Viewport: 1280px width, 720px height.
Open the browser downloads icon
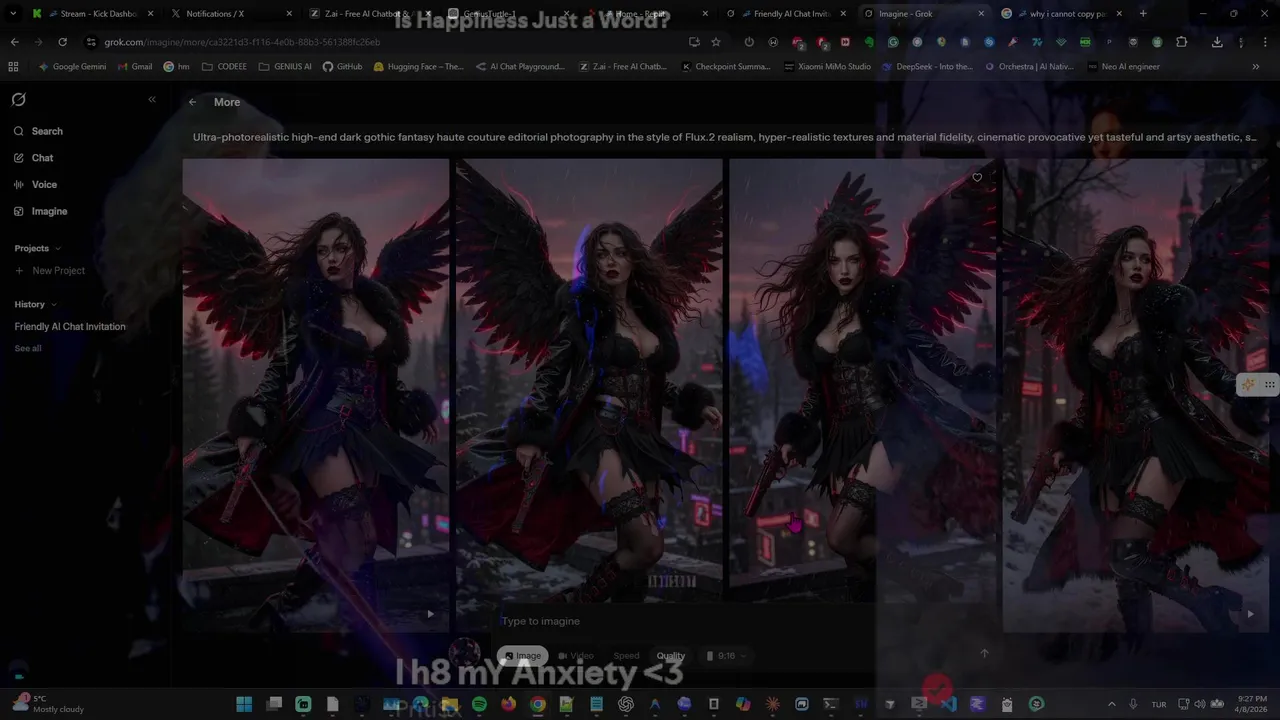pyautogui.click(x=1217, y=42)
